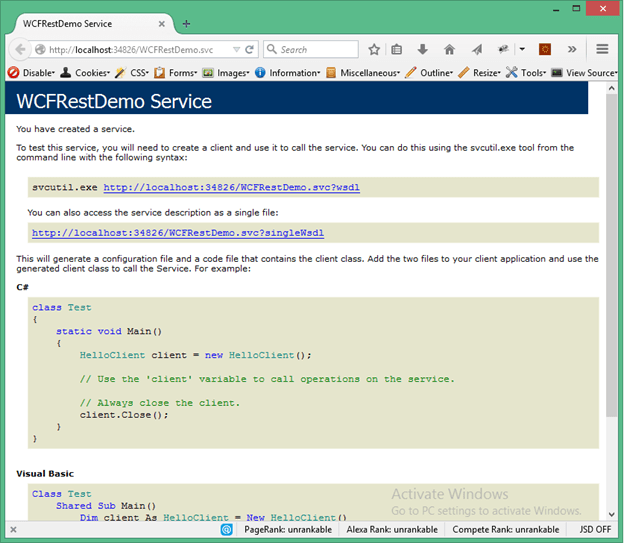The height and width of the screenshot is (543, 624).
Task: Open the Information developer menu
Action: coord(287,73)
